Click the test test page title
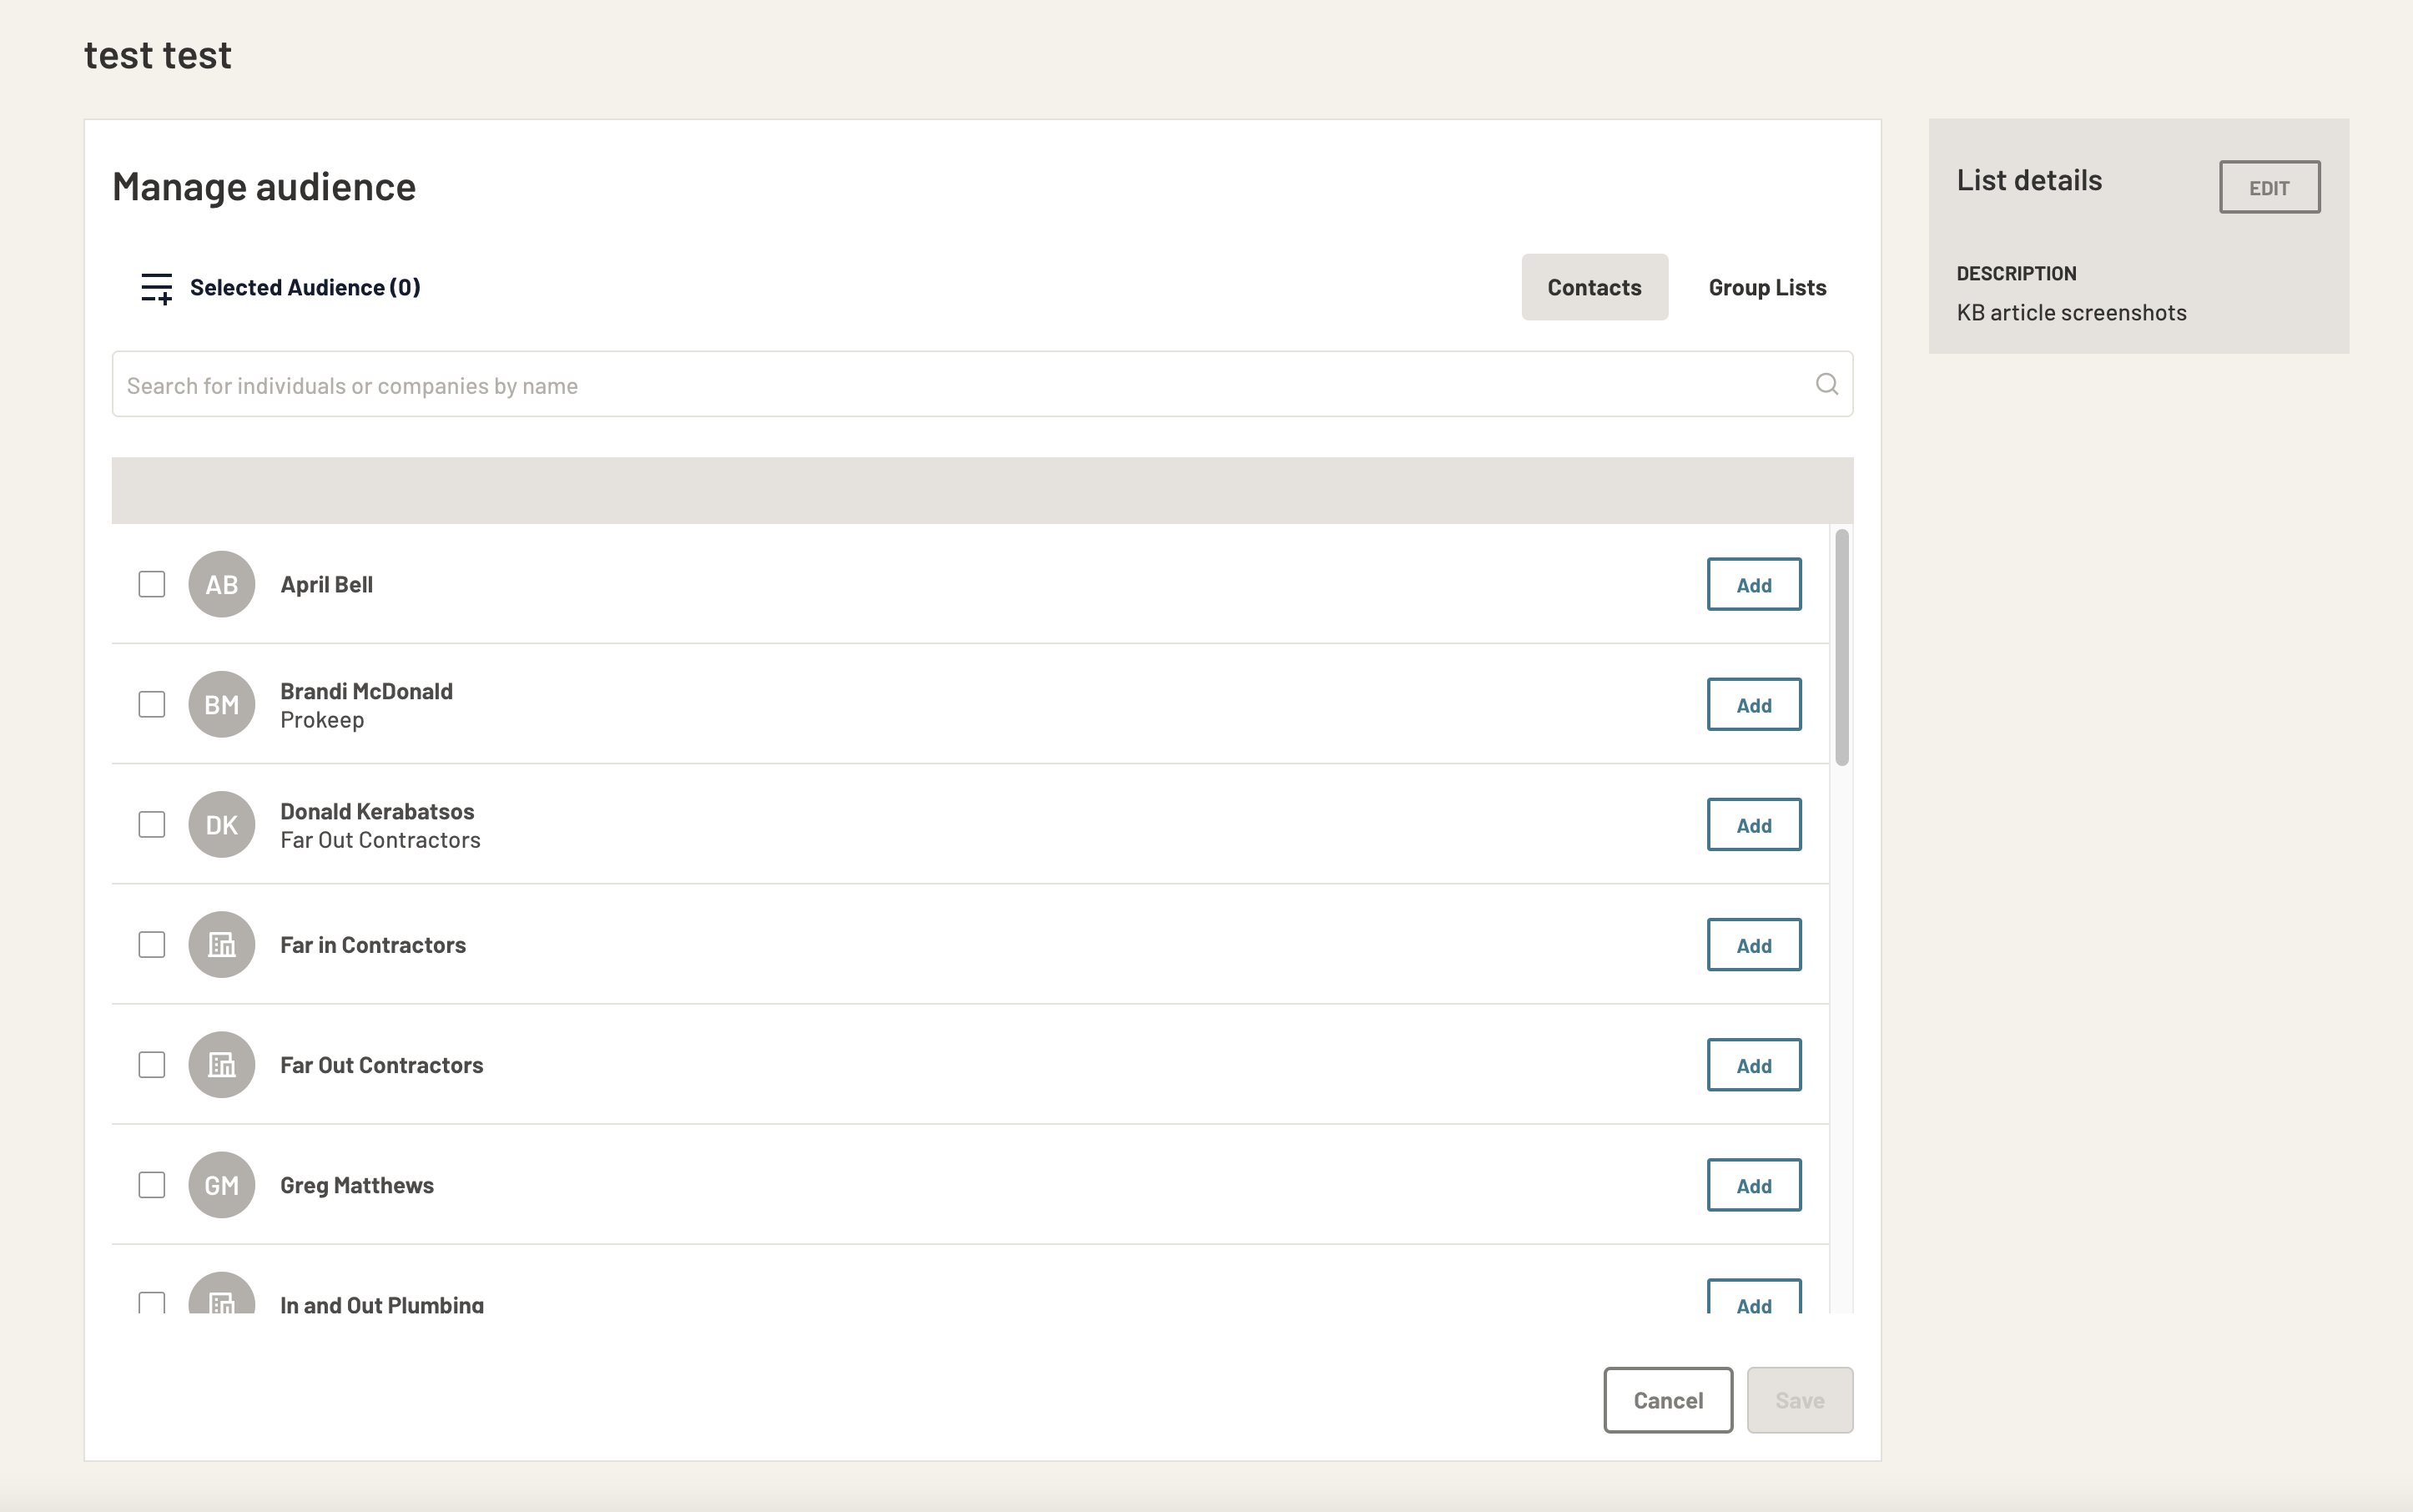 158,55
